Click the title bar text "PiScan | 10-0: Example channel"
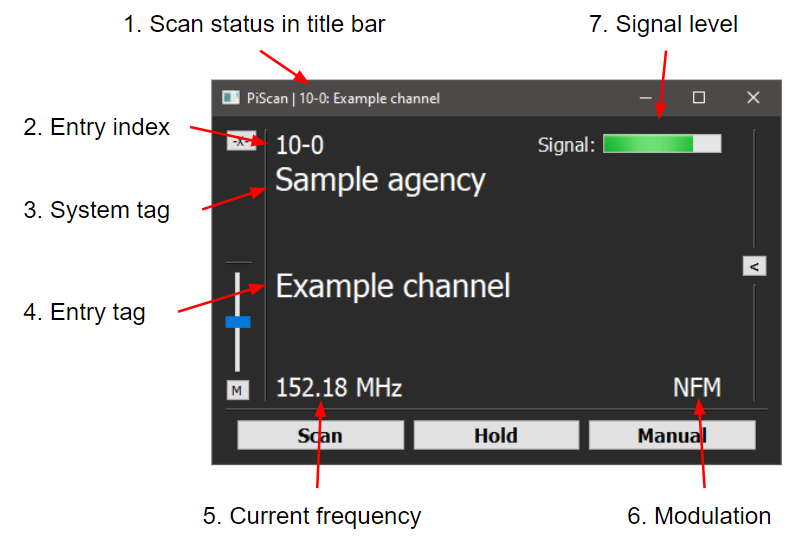 pyautogui.click(x=343, y=98)
